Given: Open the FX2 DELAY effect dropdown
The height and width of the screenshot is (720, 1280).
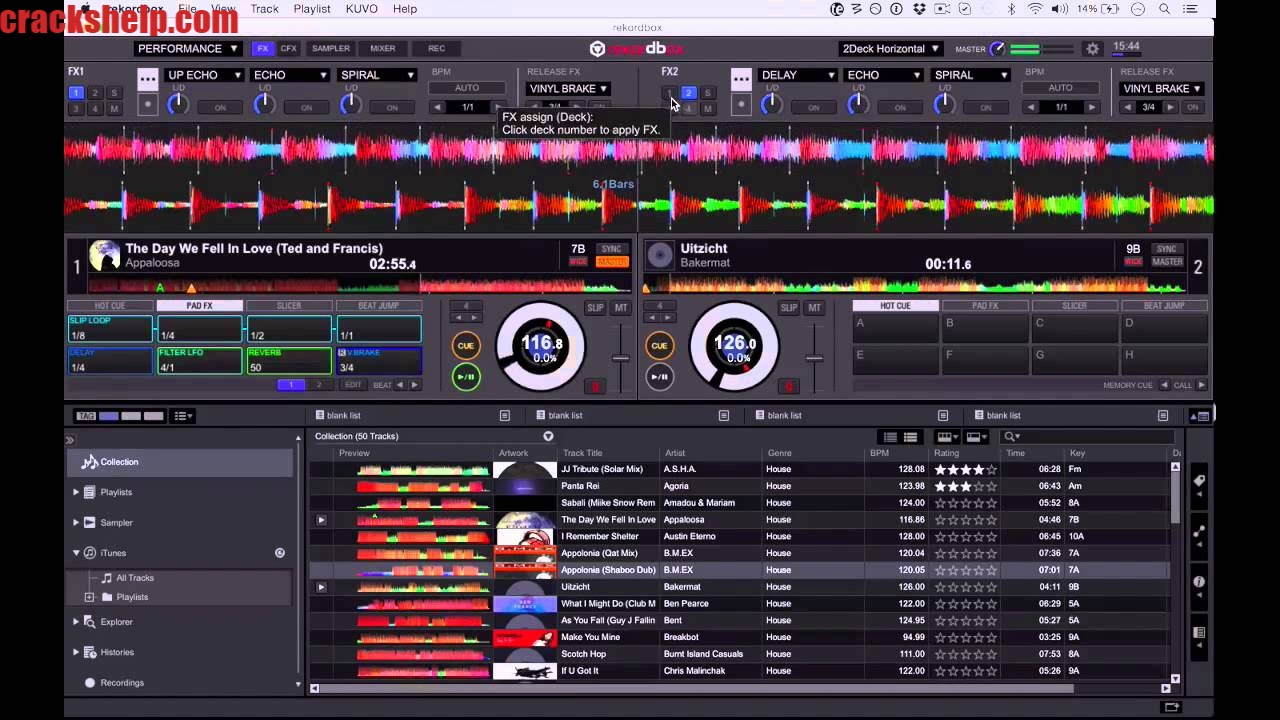Looking at the screenshot, I should [798, 75].
